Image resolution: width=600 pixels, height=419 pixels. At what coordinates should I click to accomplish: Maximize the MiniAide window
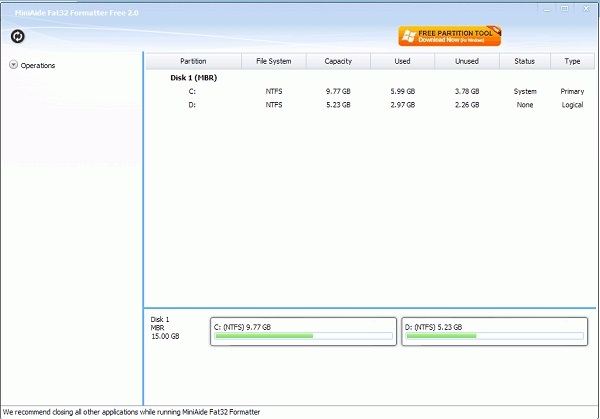click(565, 8)
